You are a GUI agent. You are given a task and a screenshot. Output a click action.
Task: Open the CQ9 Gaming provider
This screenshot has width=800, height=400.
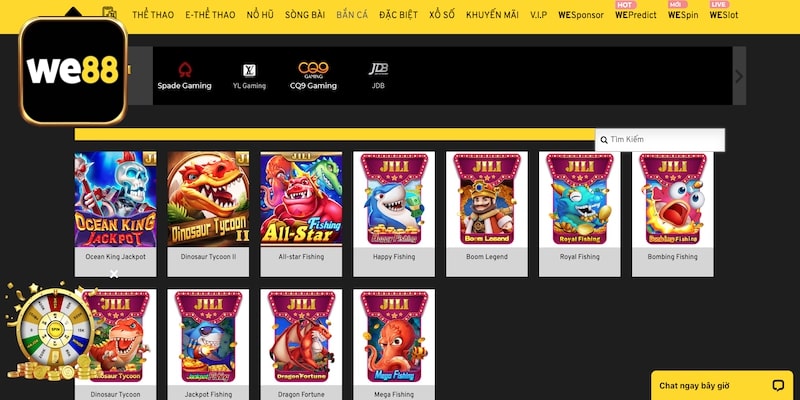pos(313,70)
